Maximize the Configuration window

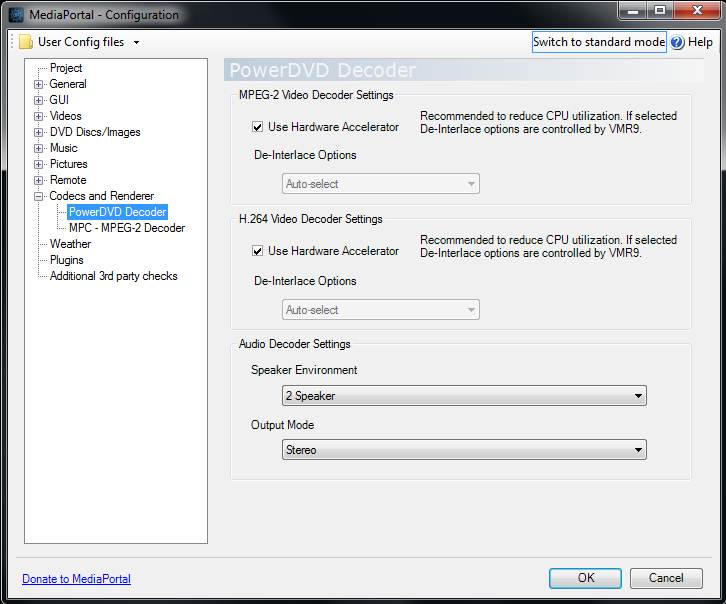coord(660,11)
